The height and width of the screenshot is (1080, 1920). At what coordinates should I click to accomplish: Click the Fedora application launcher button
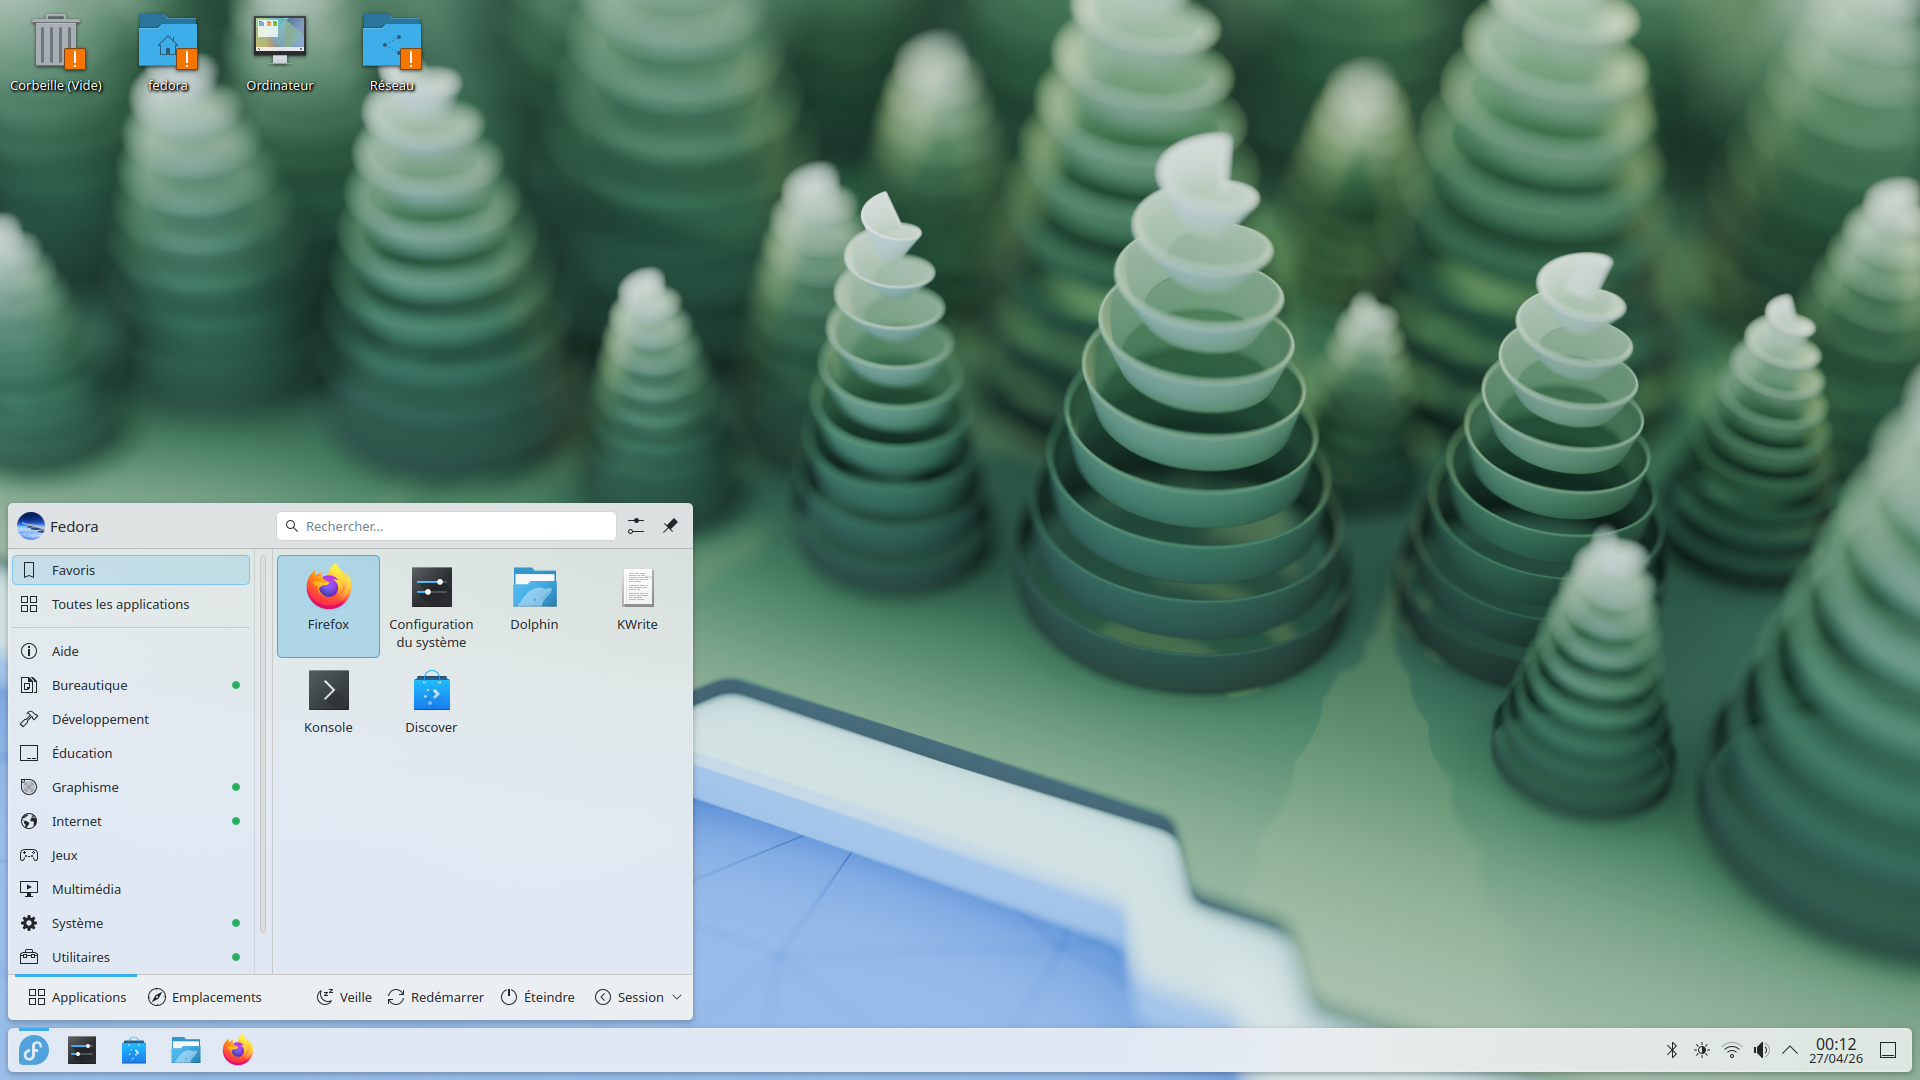point(34,1050)
